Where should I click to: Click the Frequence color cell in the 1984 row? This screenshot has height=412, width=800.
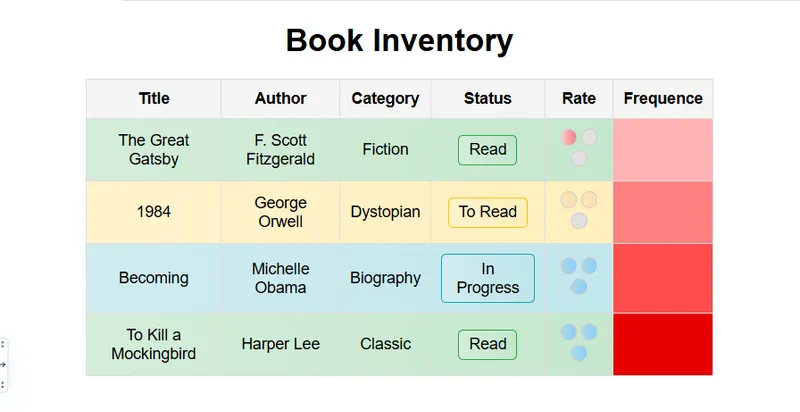tap(662, 212)
